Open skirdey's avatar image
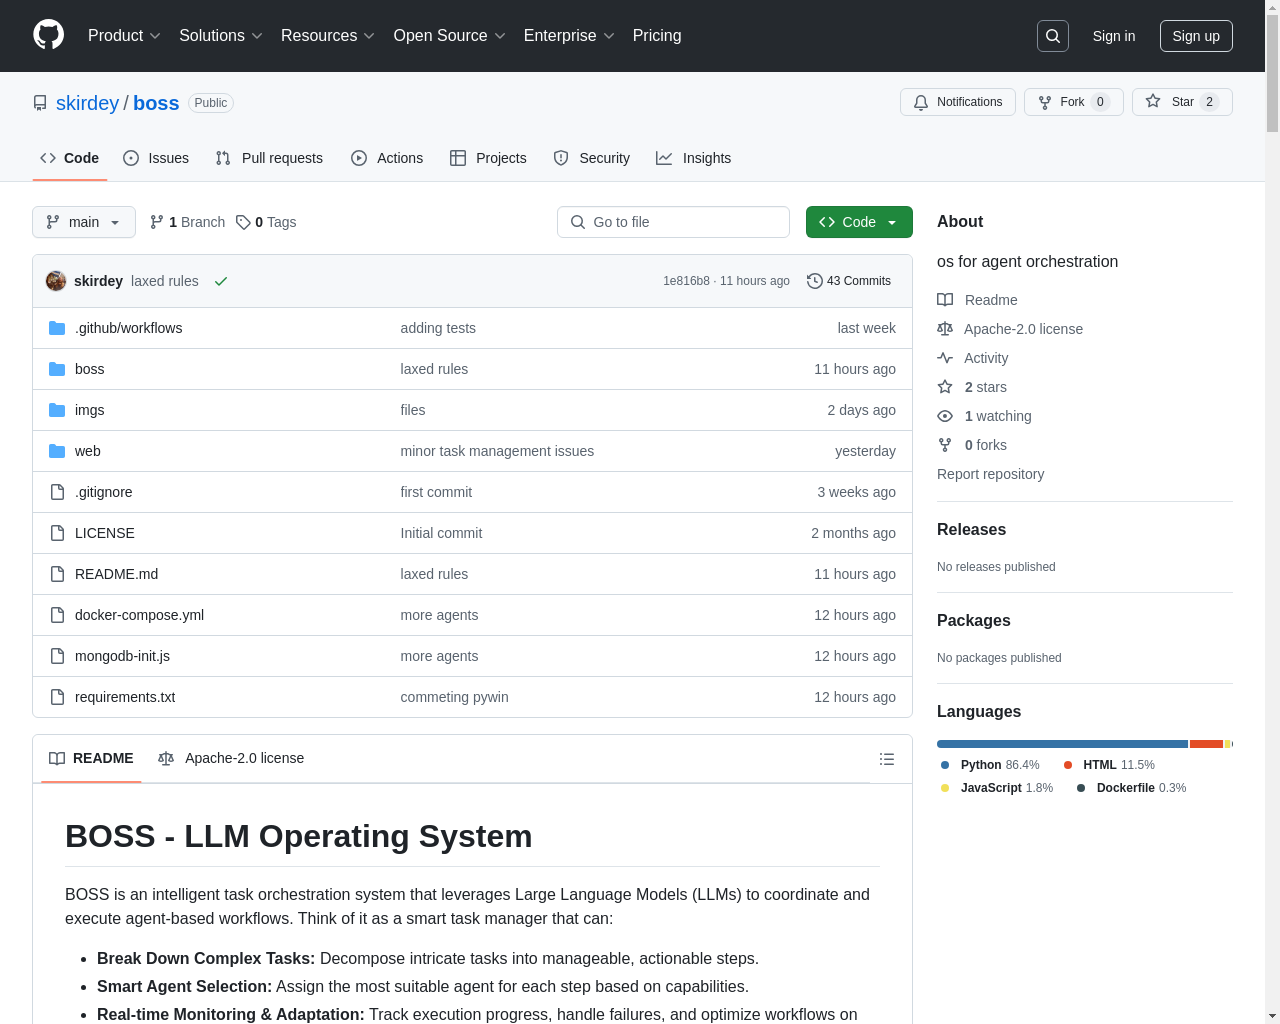 point(56,281)
